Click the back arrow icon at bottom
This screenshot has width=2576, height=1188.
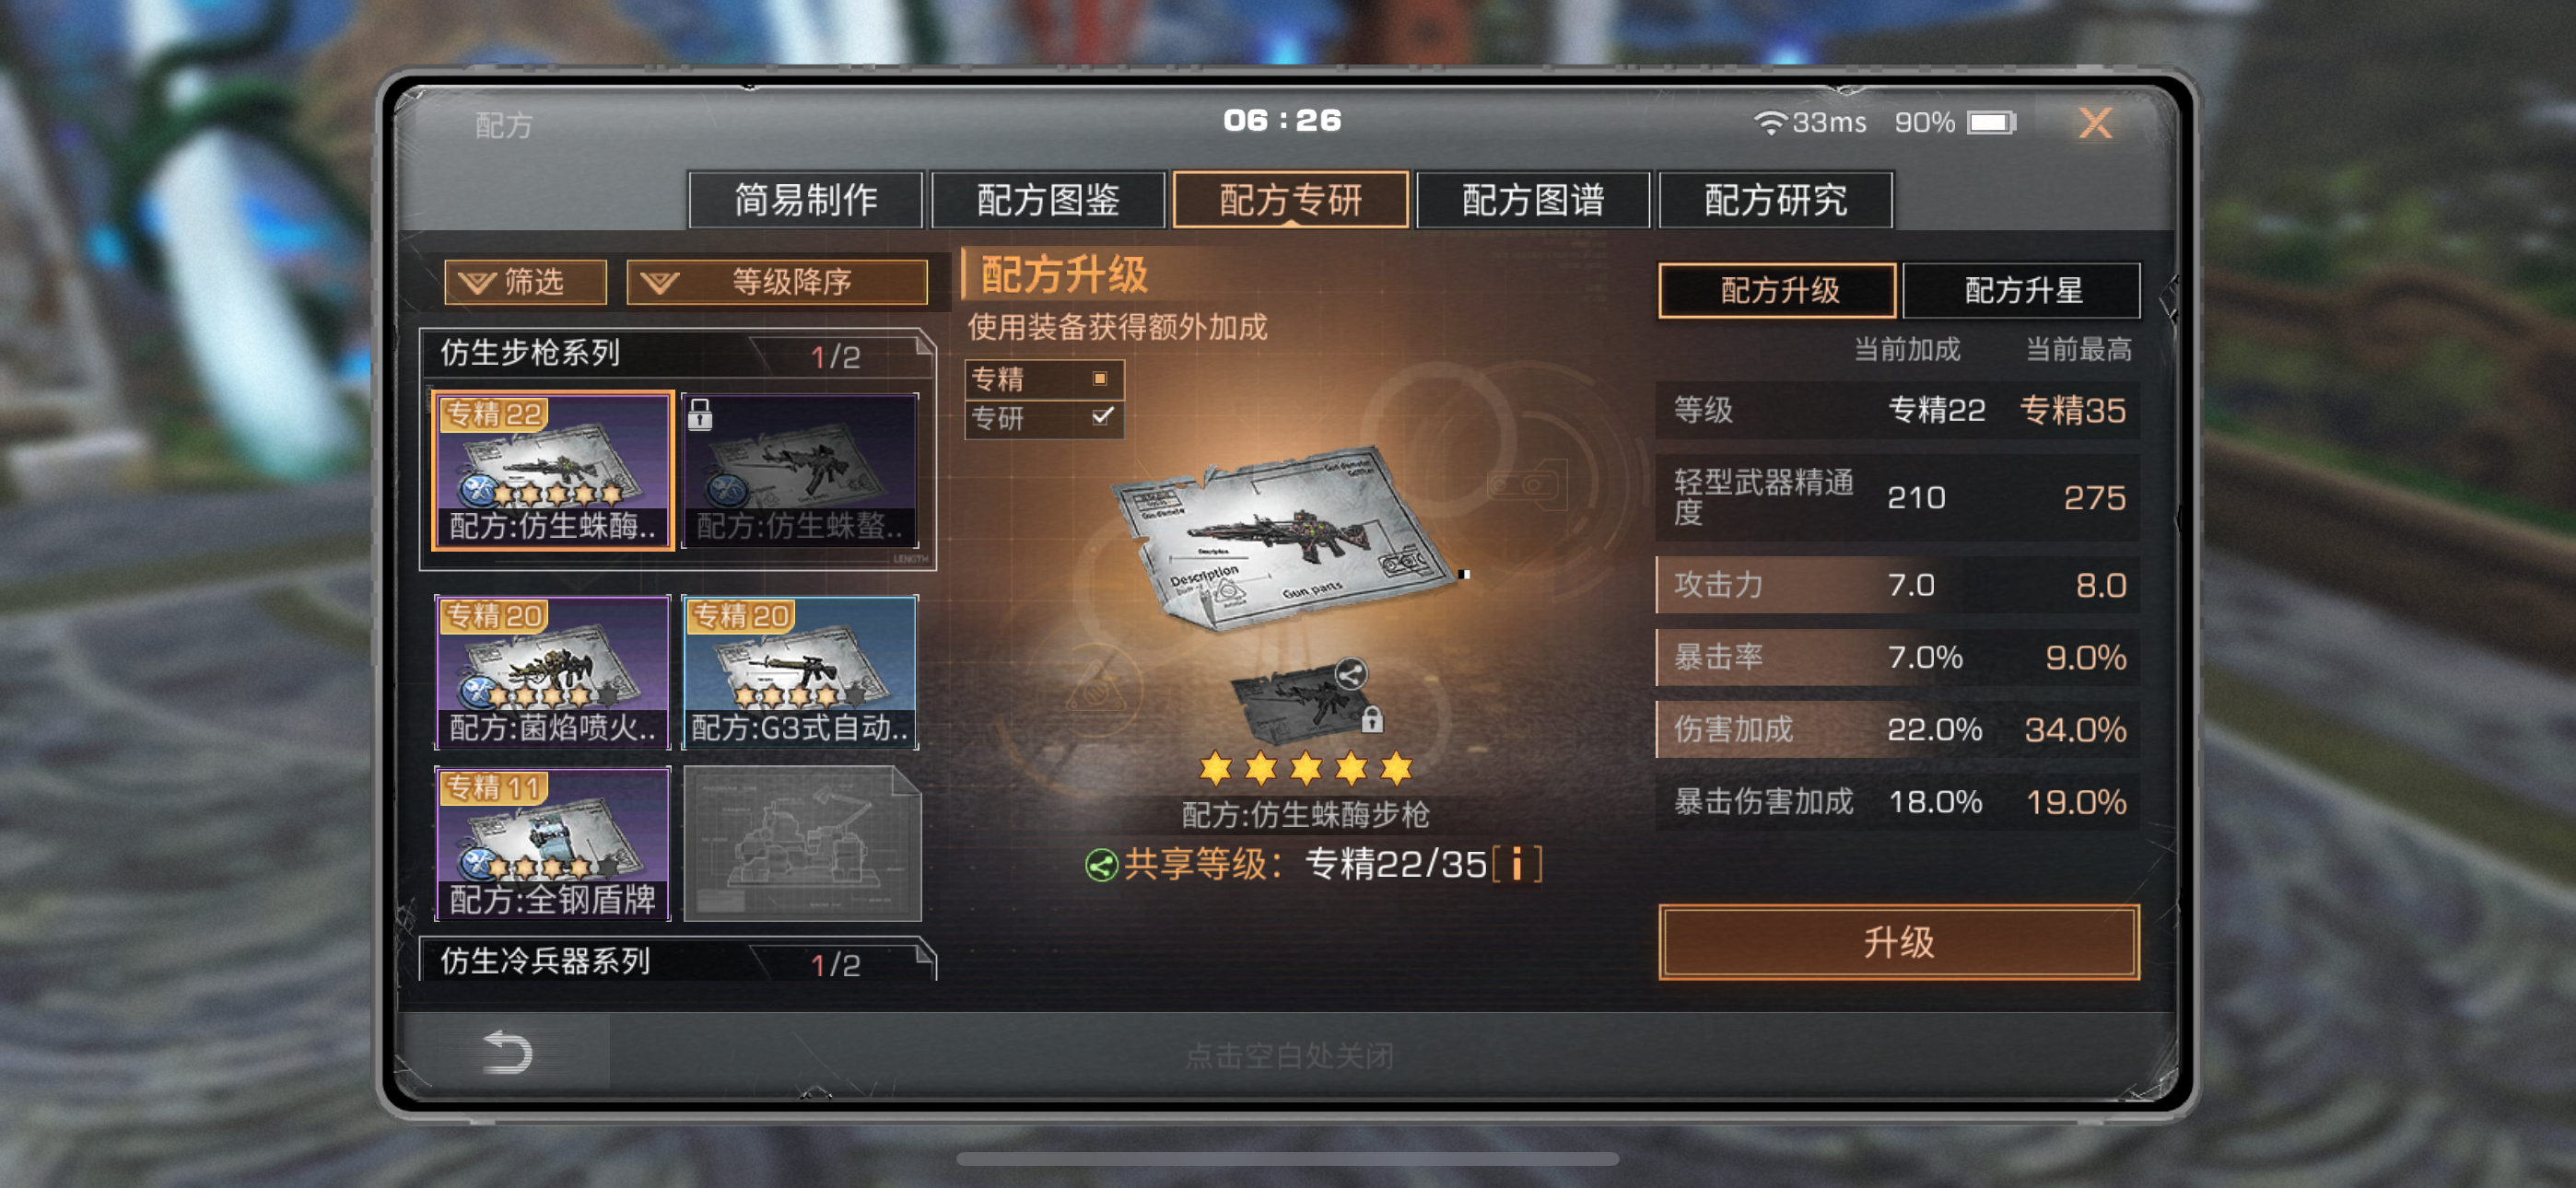[x=508, y=1052]
